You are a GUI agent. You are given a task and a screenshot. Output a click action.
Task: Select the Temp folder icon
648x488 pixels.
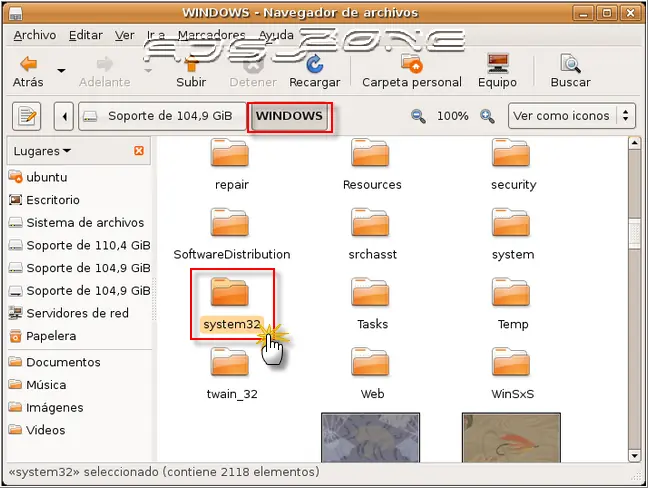click(511, 292)
